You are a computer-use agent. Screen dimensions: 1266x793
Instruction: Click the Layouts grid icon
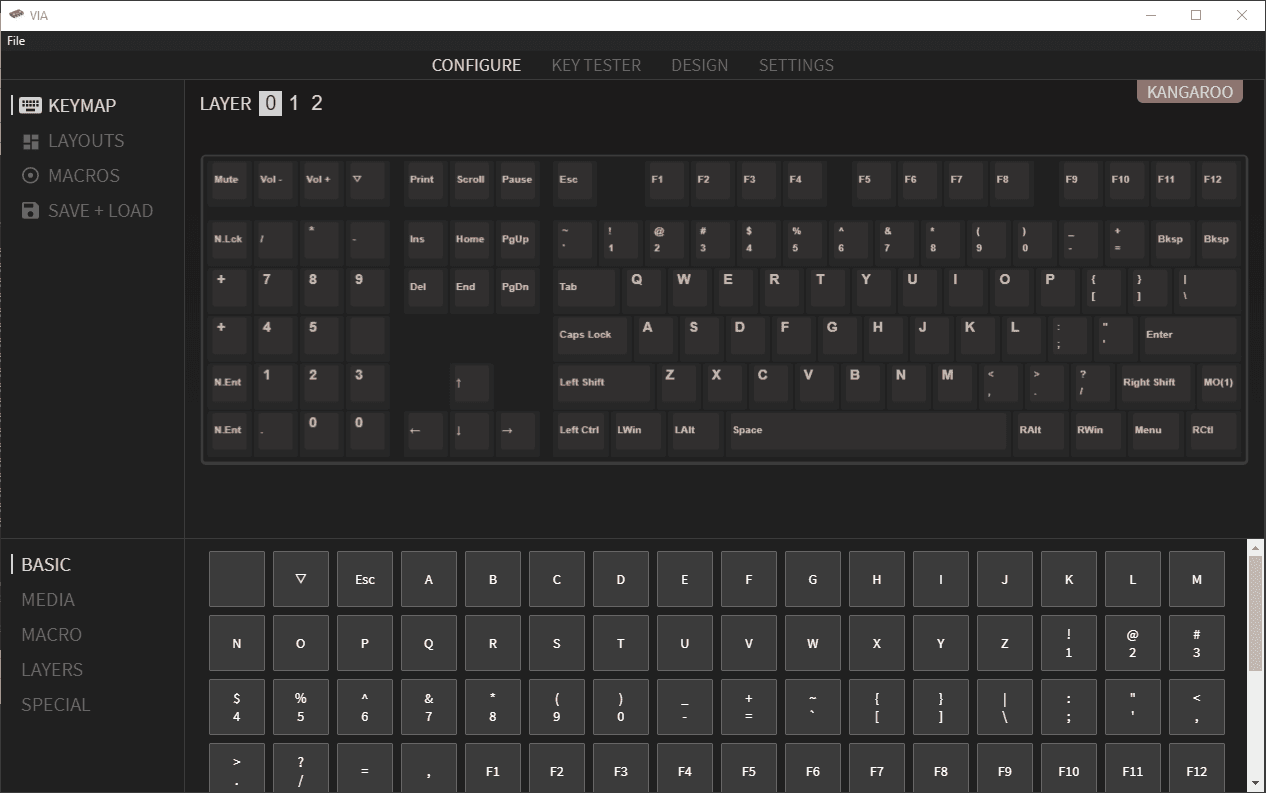coord(30,142)
